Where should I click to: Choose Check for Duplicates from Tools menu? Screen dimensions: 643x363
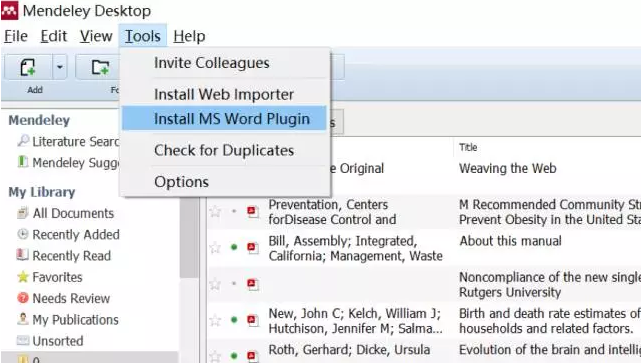coord(224,151)
